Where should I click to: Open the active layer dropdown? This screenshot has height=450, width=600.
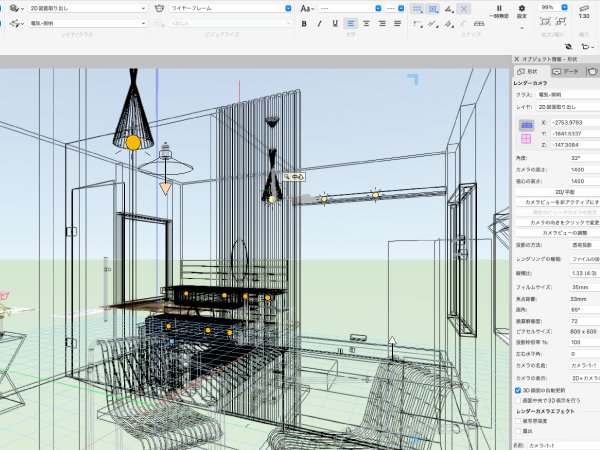[87, 8]
